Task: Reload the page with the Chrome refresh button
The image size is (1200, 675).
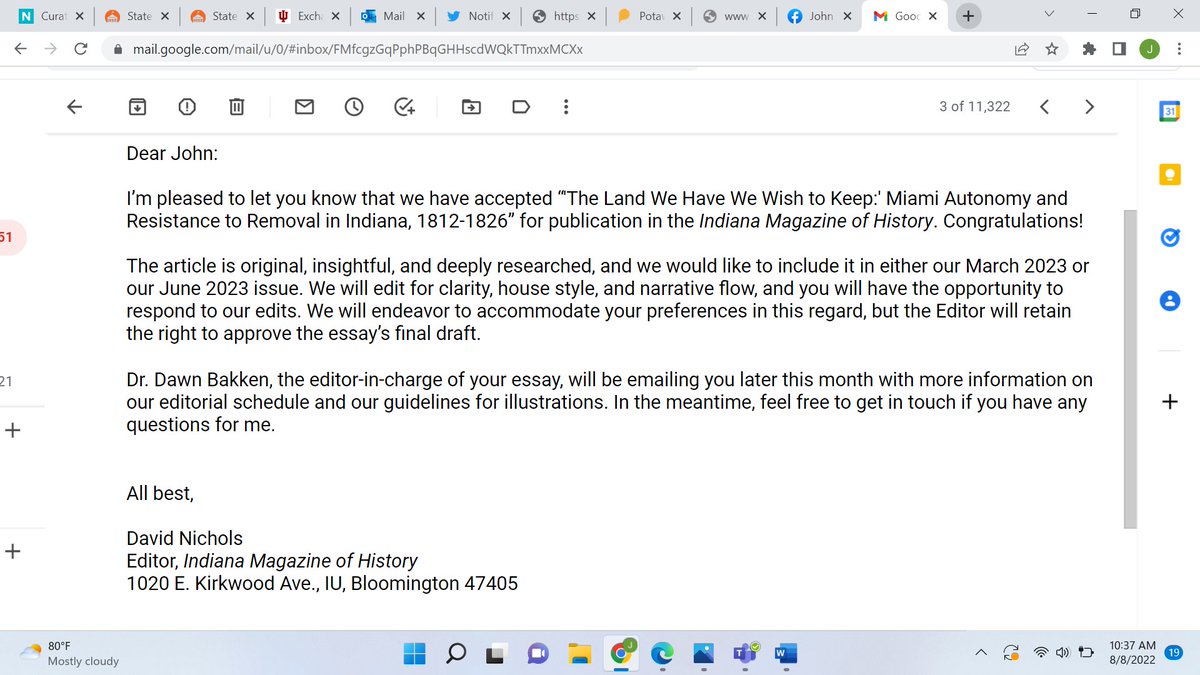Action: pyautogui.click(x=81, y=48)
